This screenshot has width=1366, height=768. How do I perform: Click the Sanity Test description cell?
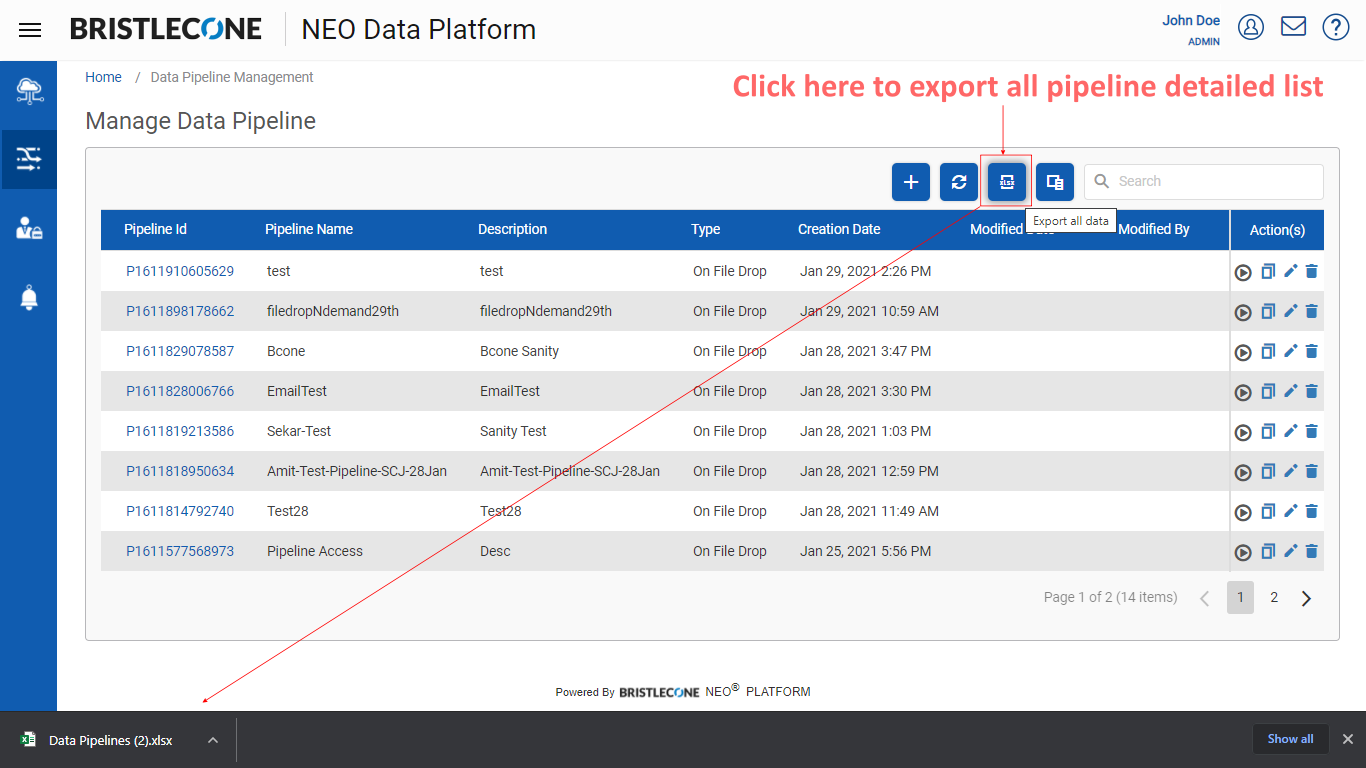point(513,431)
